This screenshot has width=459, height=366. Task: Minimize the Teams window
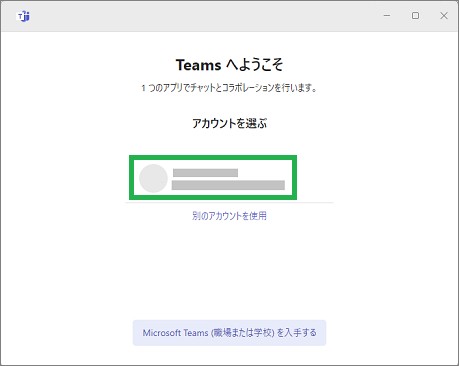(387, 16)
